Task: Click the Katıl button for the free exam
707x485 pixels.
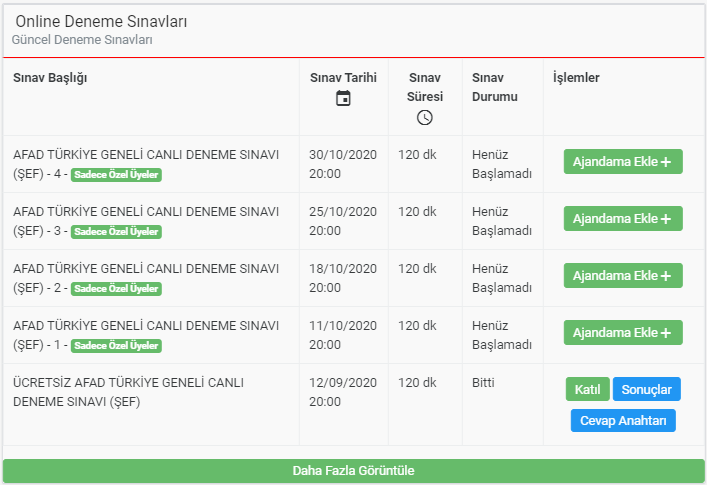Action: (588, 389)
